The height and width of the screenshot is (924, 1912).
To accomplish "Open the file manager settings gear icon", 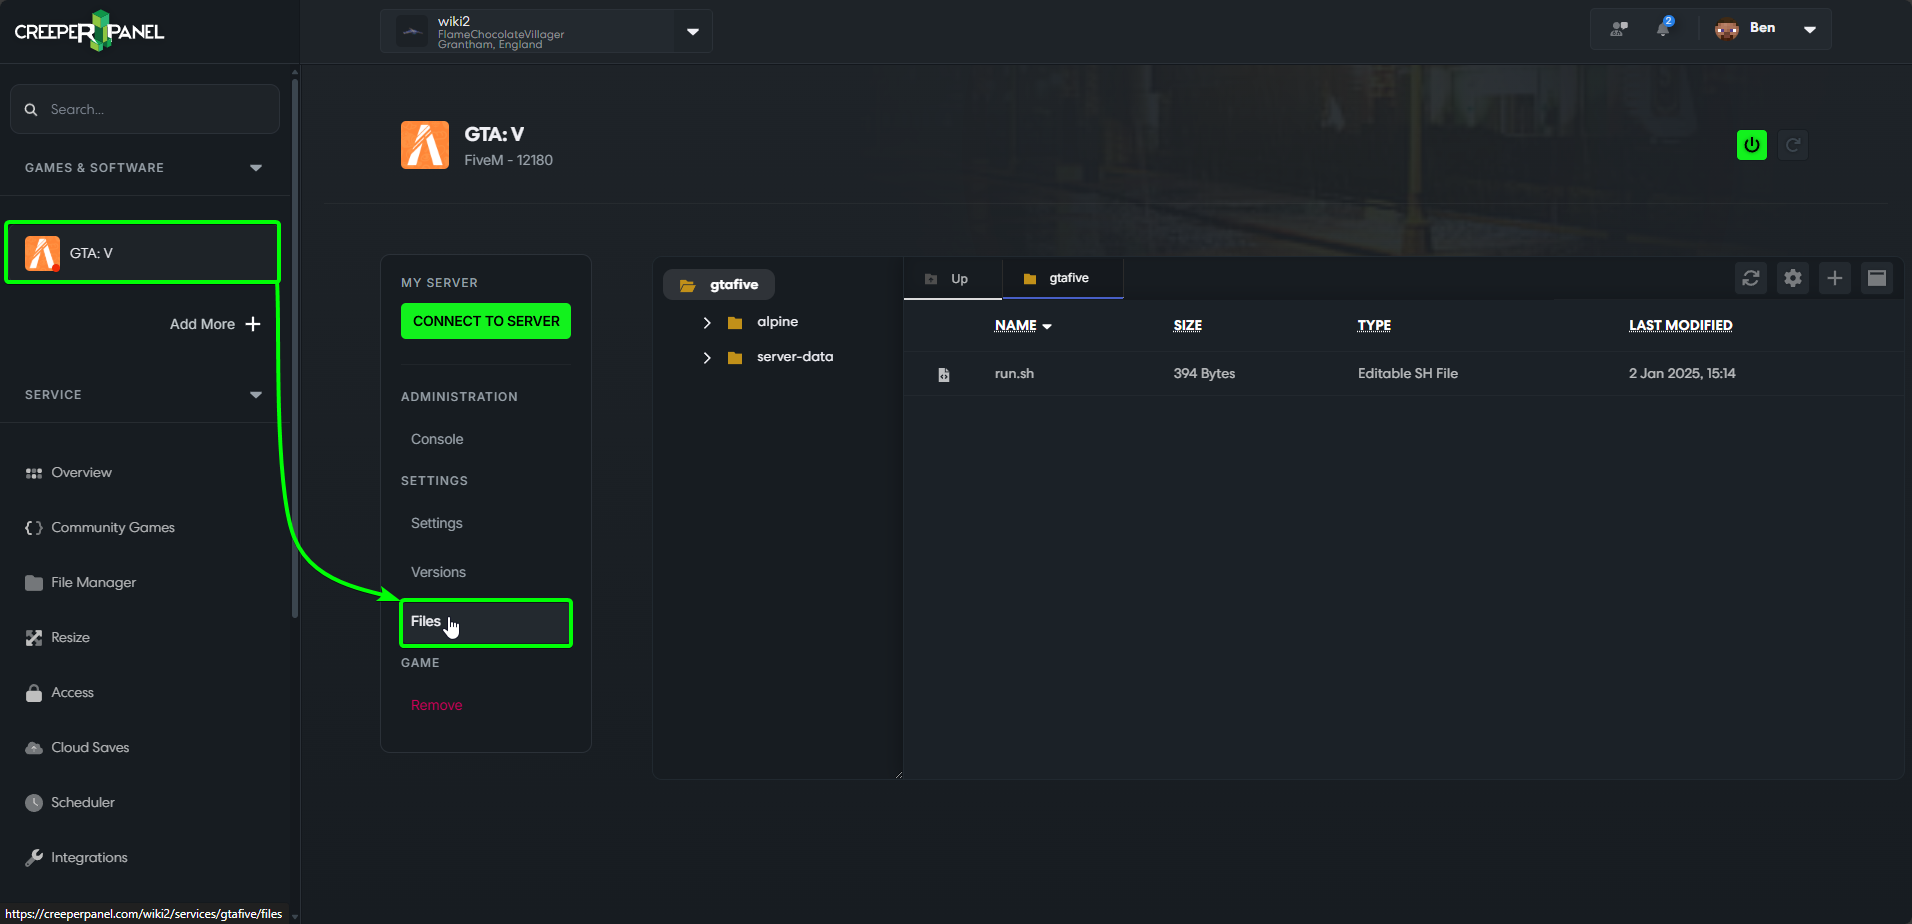I will coord(1793,278).
